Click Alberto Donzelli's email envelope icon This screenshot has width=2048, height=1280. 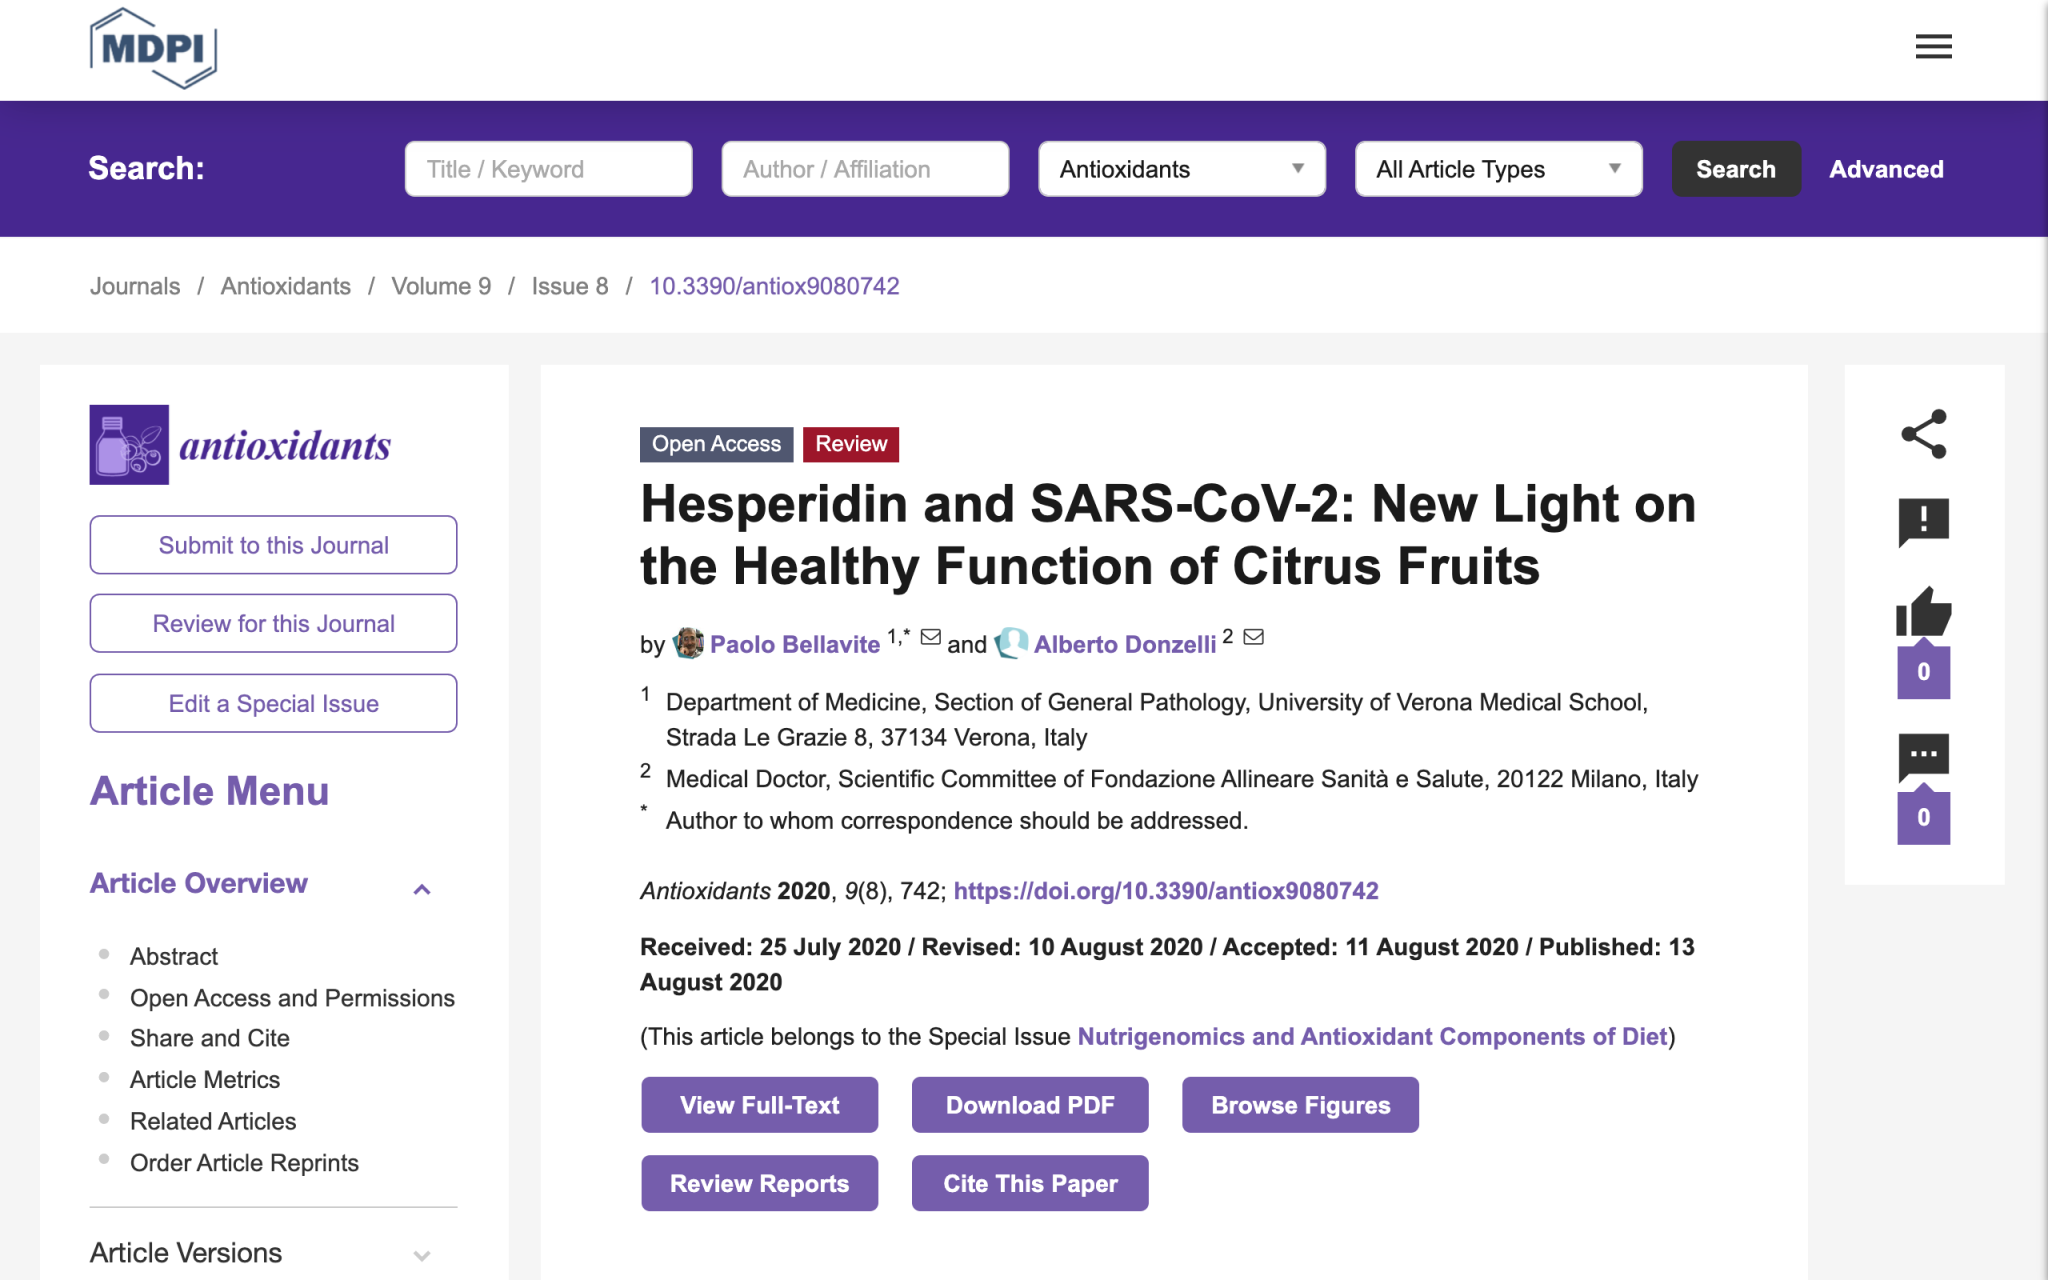click(1254, 637)
